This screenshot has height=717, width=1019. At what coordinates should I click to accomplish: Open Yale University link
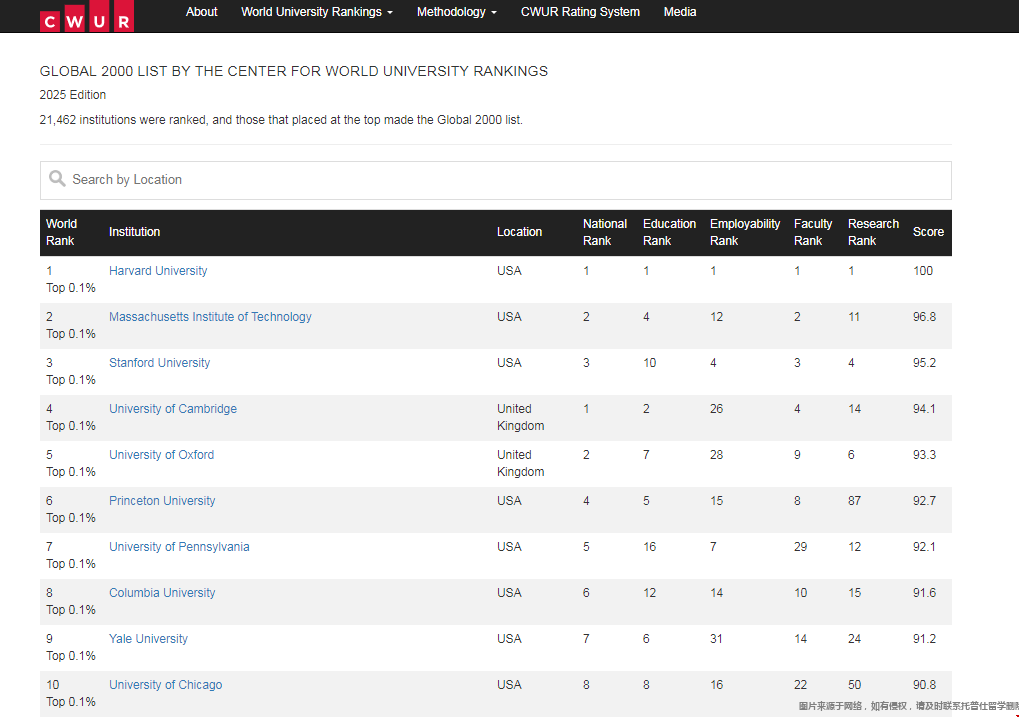(x=148, y=639)
